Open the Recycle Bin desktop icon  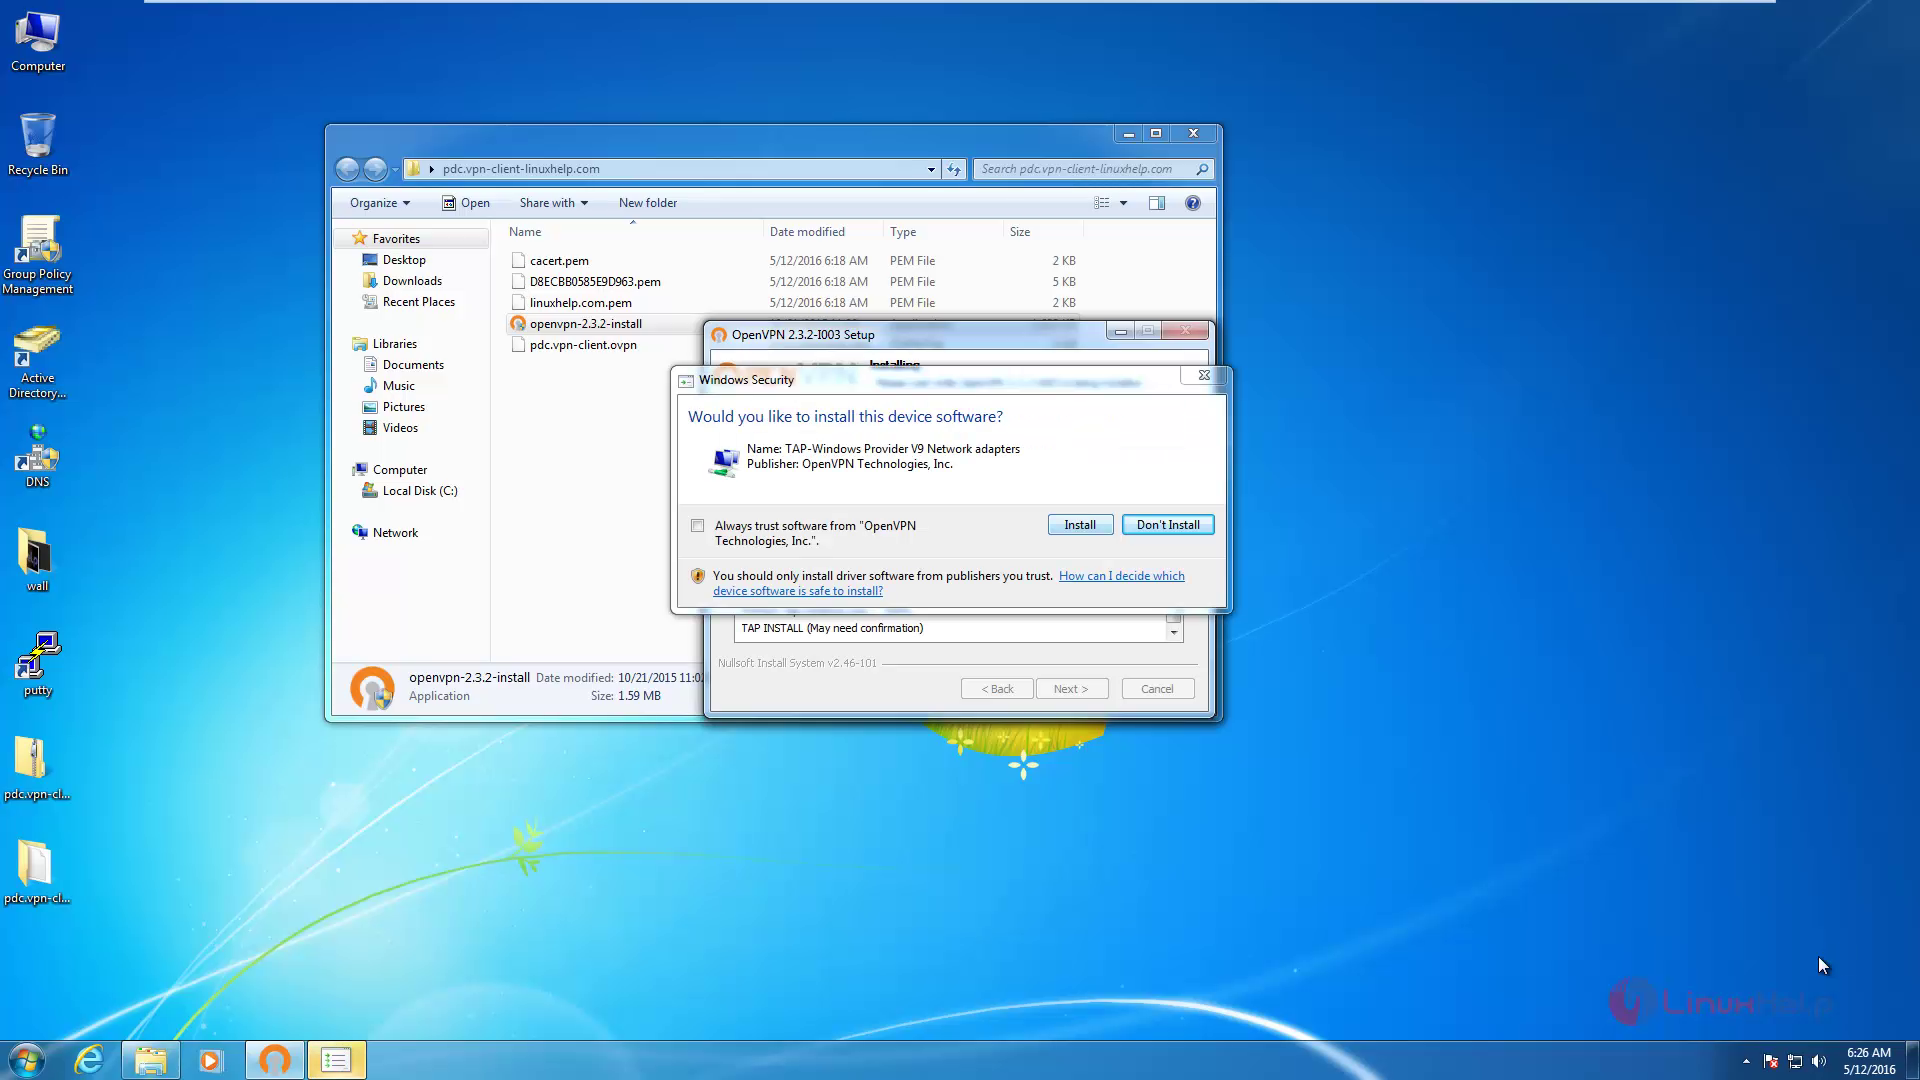37,145
